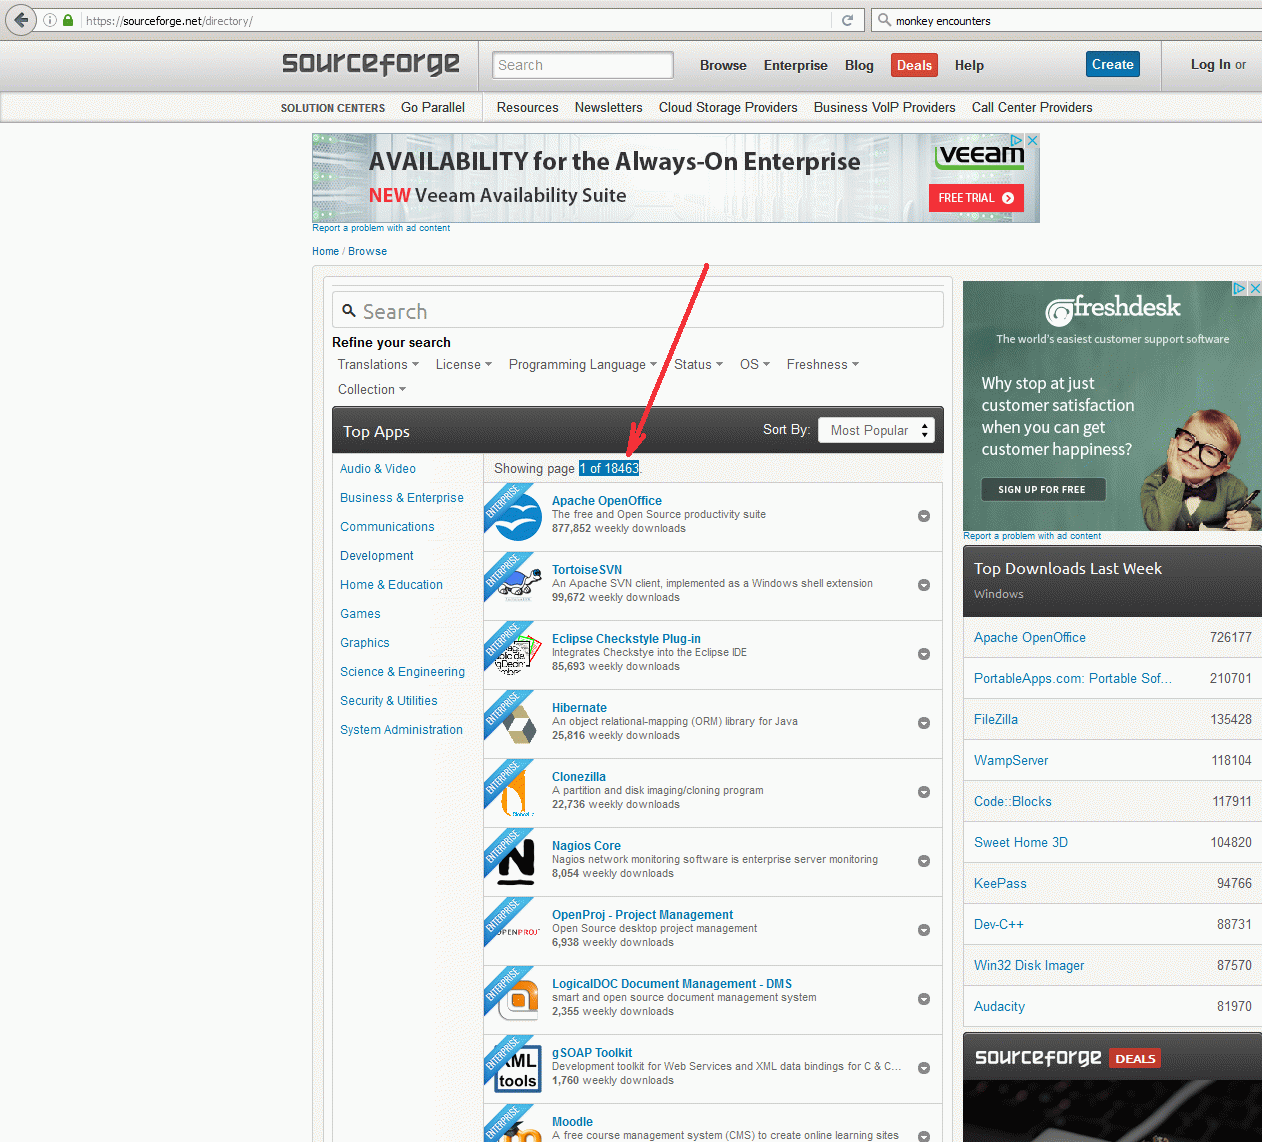Open OpenProj project logo
This screenshot has height=1142, width=1262.
click(x=518, y=932)
